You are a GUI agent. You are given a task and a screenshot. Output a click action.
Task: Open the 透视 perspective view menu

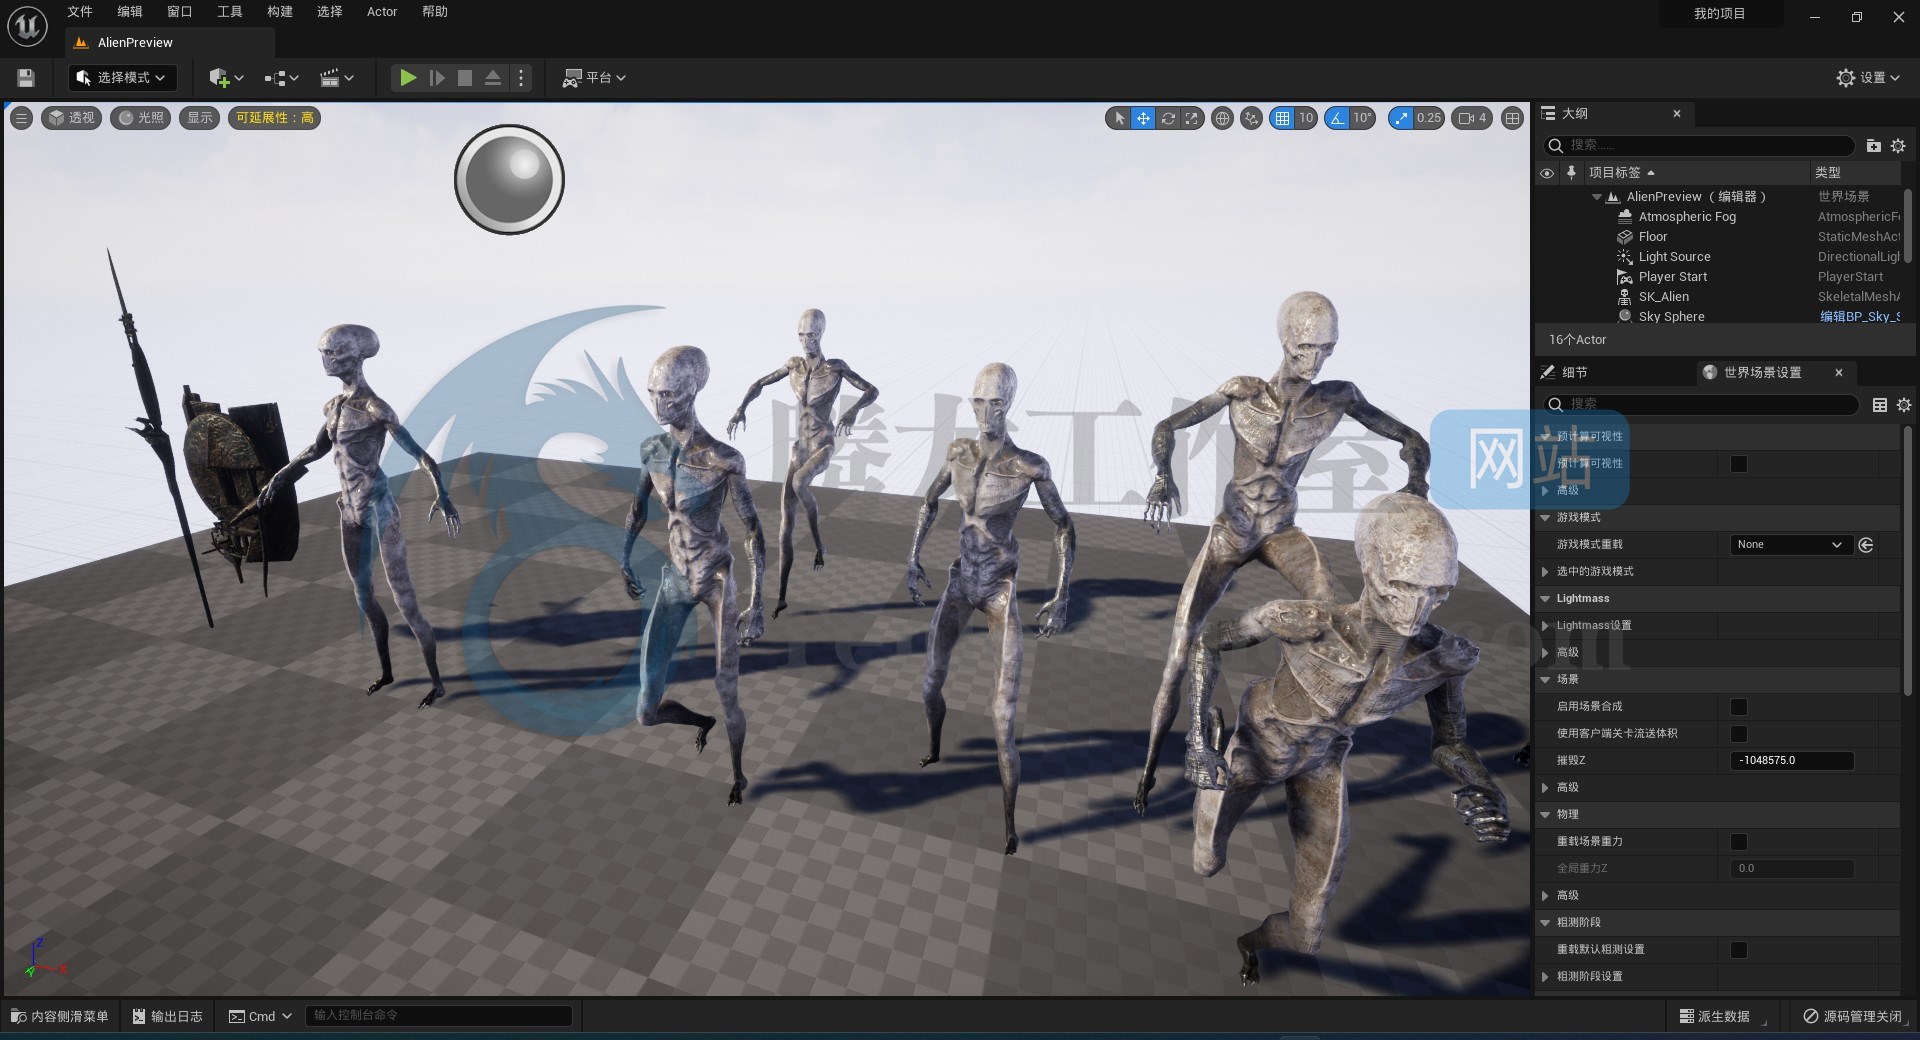71,118
